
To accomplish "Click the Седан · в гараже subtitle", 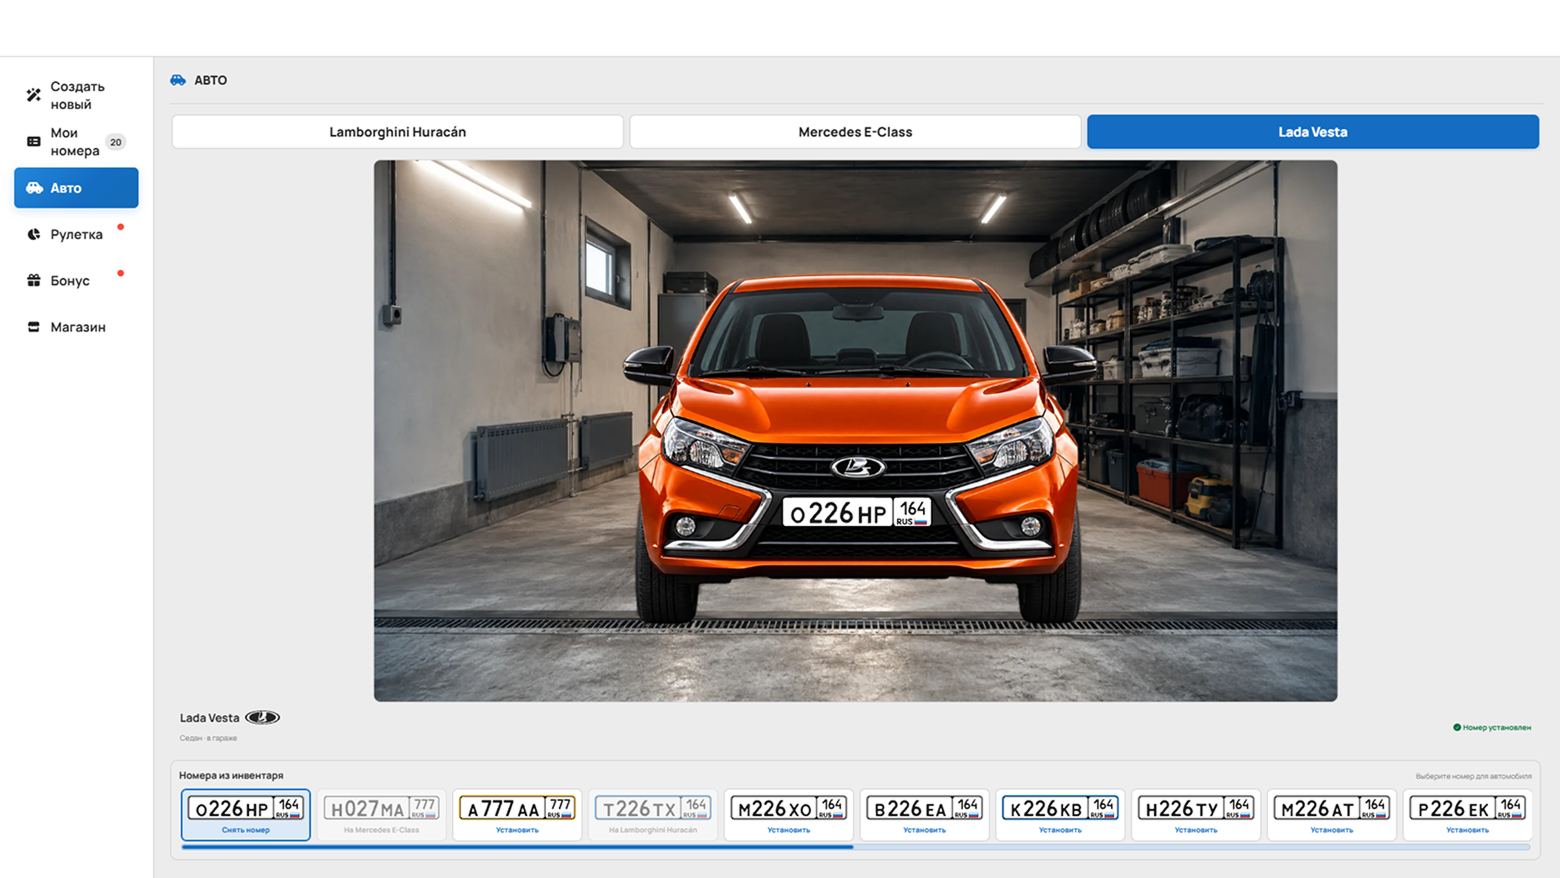I will tap(208, 738).
